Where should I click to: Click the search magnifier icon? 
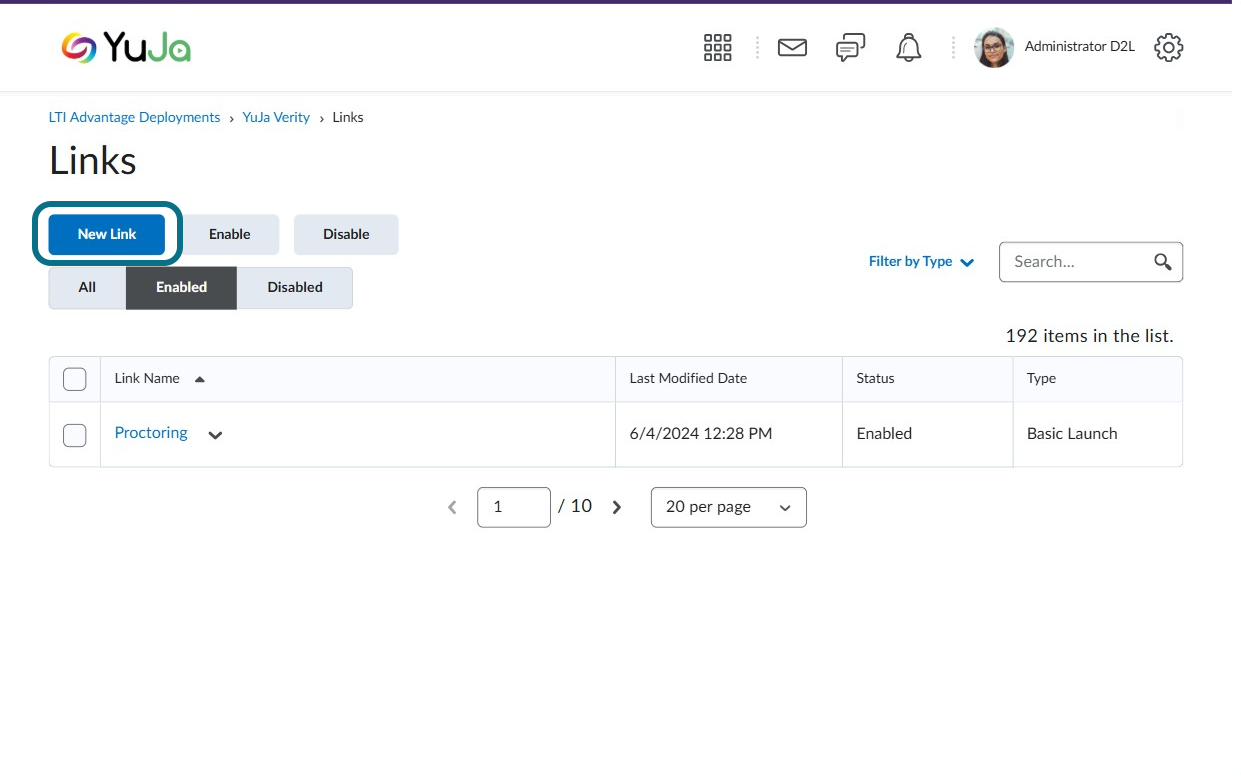coord(1162,262)
